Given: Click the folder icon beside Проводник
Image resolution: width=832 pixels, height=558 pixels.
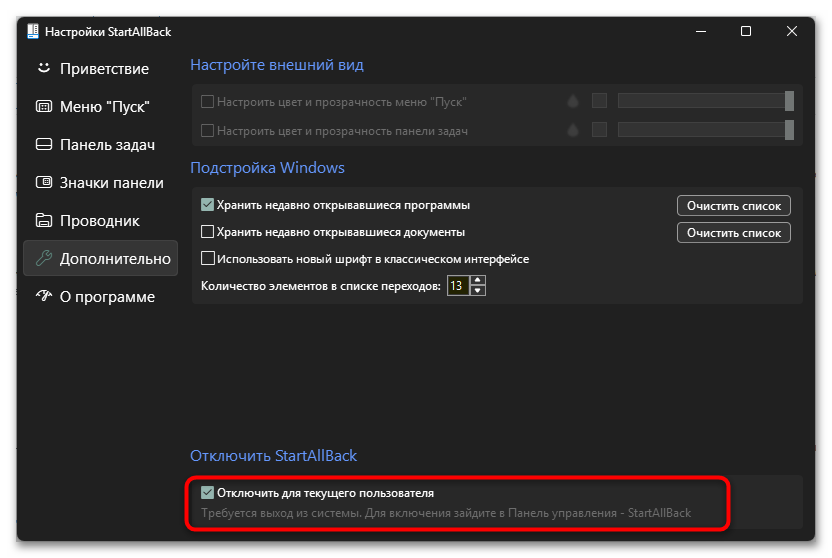Looking at the screenshot, I should coord(44,220).
